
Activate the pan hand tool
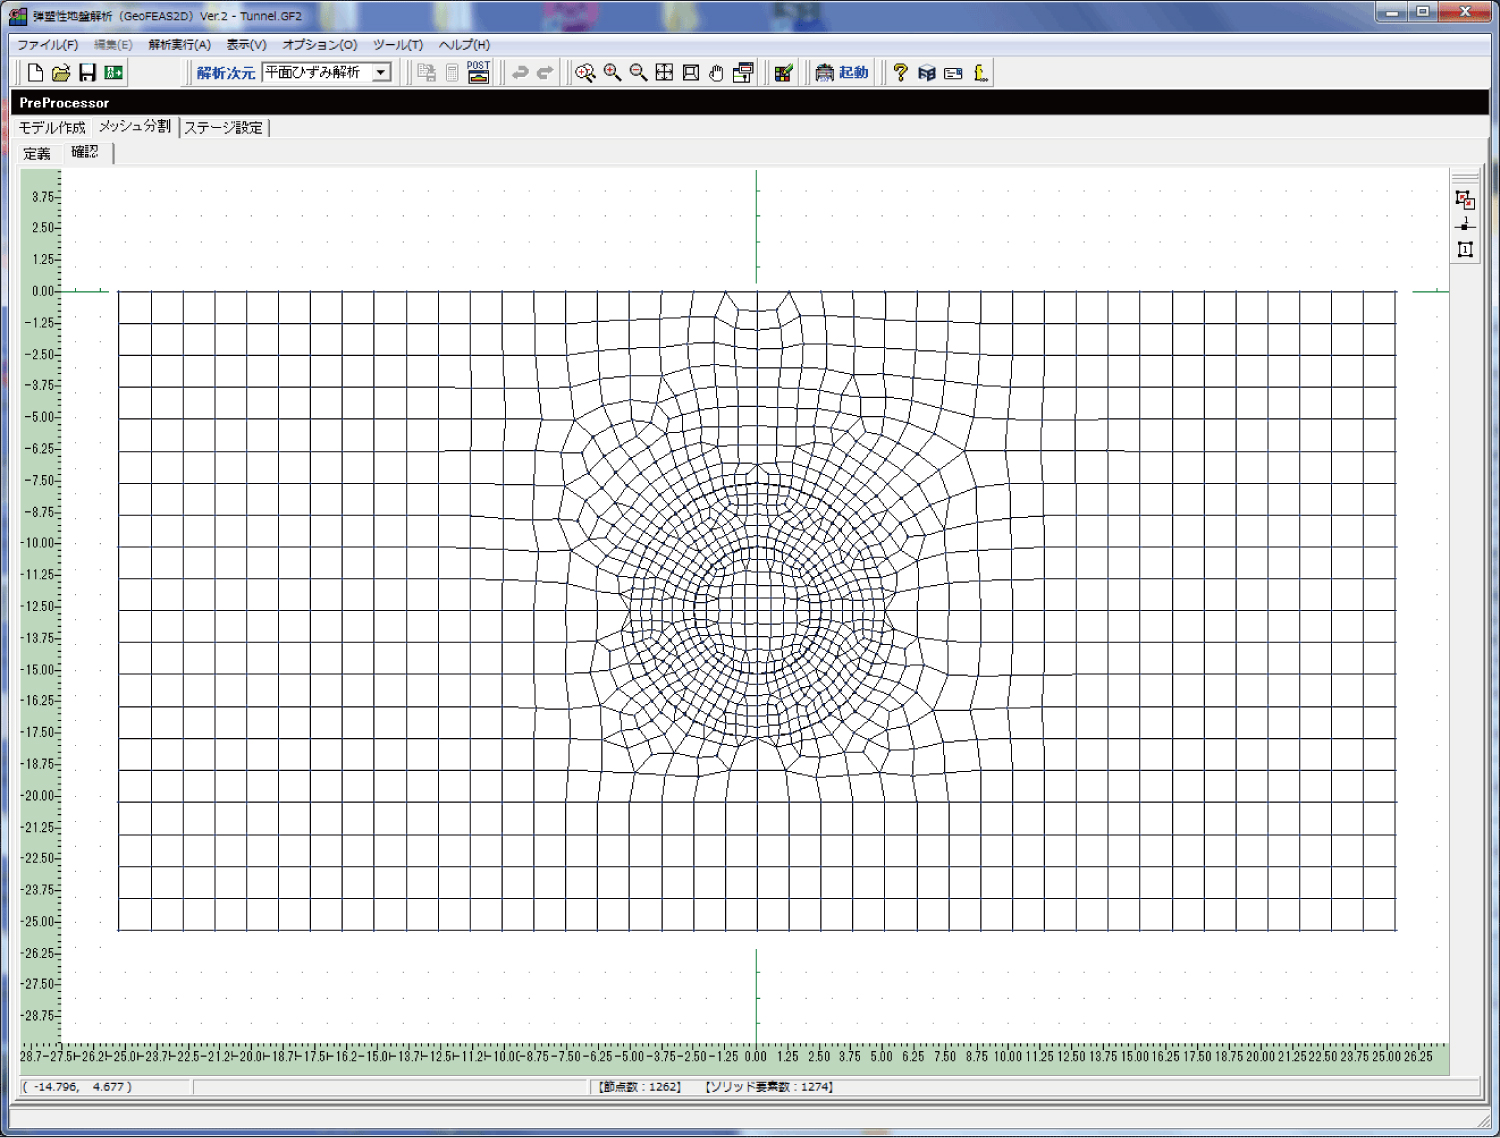[x=716, y=73]
